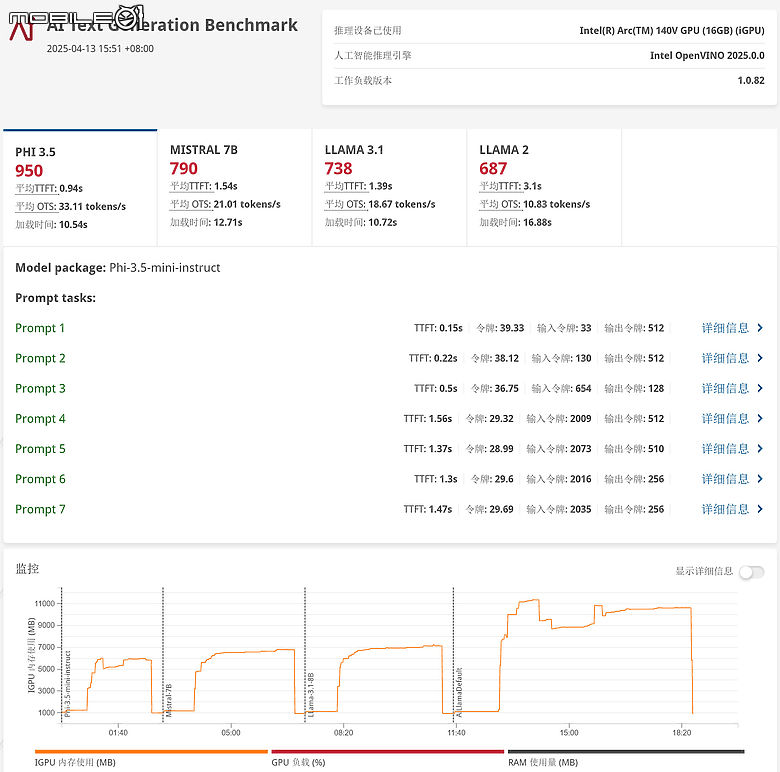Viewport: 780px width, 772px height.
Task: Click Intel(R) Arc(TM) 140V GPU device text
Action: coord(672,30)
